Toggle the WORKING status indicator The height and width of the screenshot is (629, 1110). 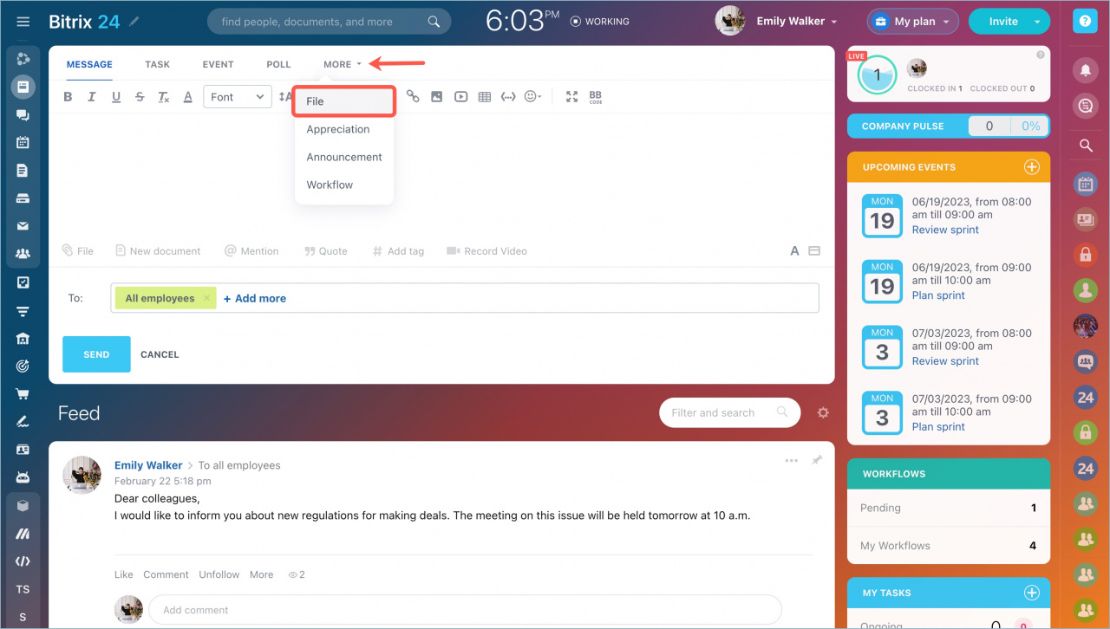pyautogui.click(x=600, y=21)
